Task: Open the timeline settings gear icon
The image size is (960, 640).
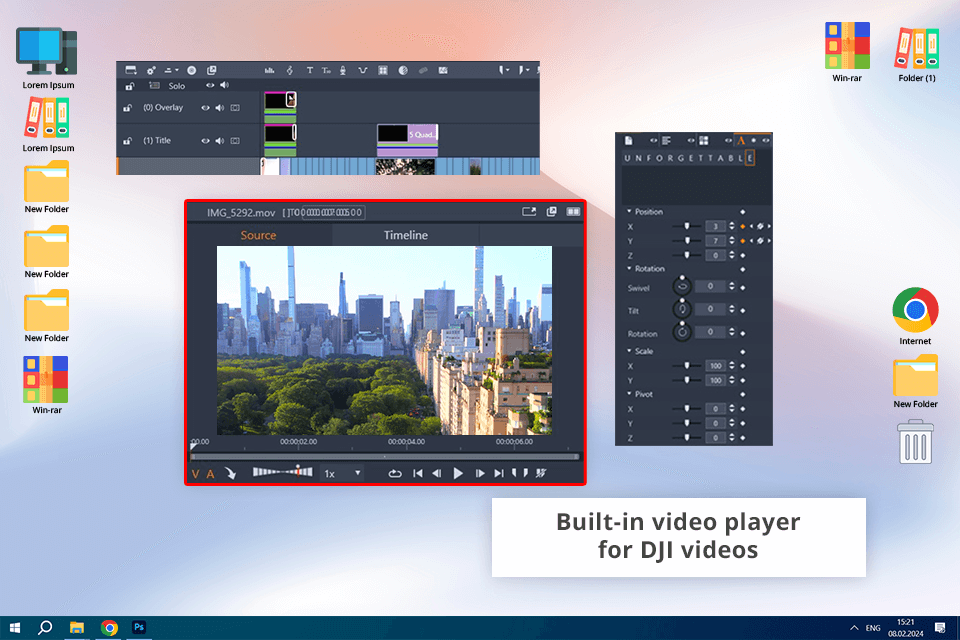Action: (151, 70)
